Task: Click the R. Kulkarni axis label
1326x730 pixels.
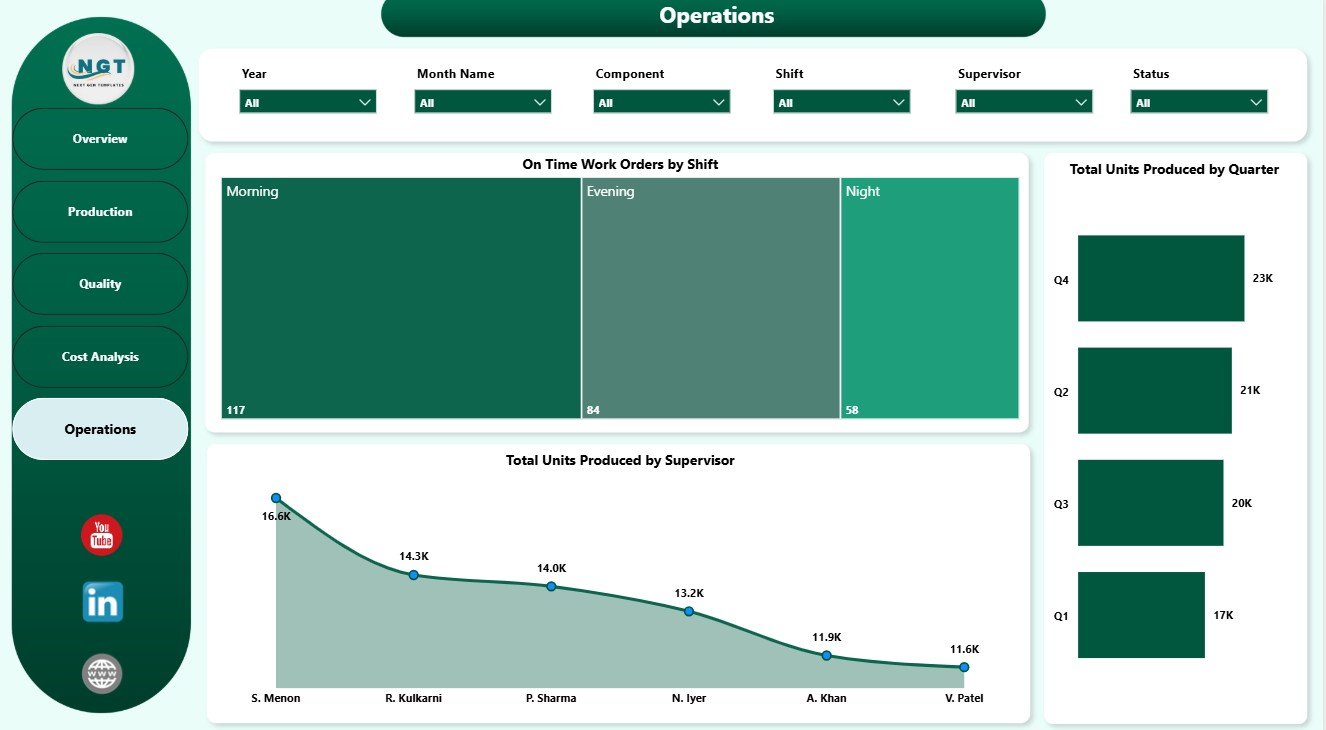Action: pyautogui.click(x=413, y=698)
